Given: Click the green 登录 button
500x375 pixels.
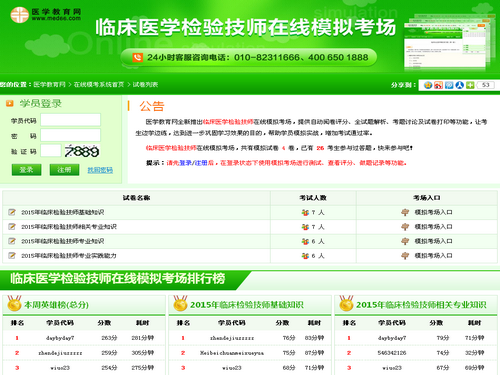Looking at the screenshot, I should [x=26, y=170].
